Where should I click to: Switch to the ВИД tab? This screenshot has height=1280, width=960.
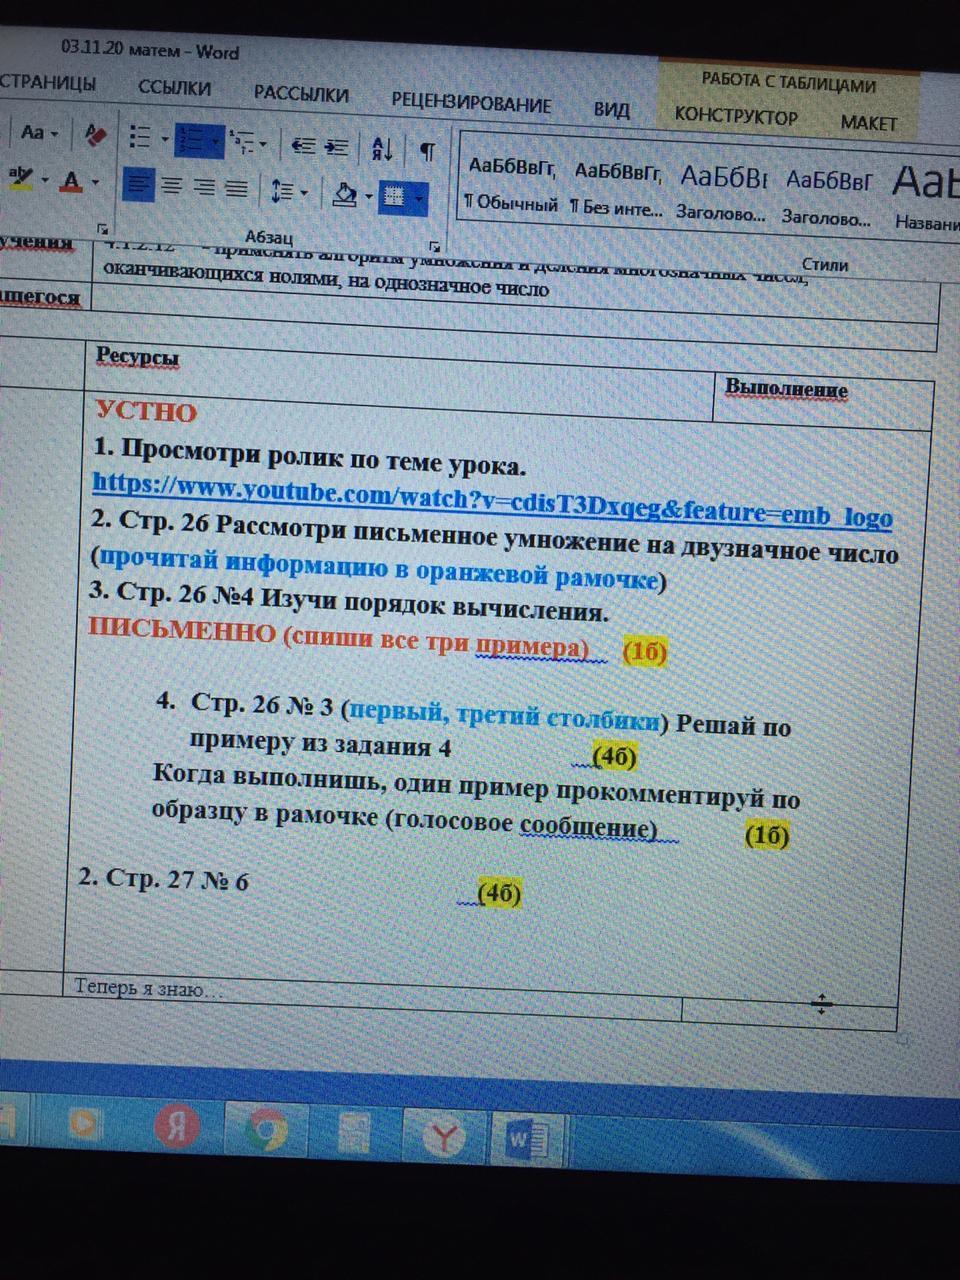[611, 109]
